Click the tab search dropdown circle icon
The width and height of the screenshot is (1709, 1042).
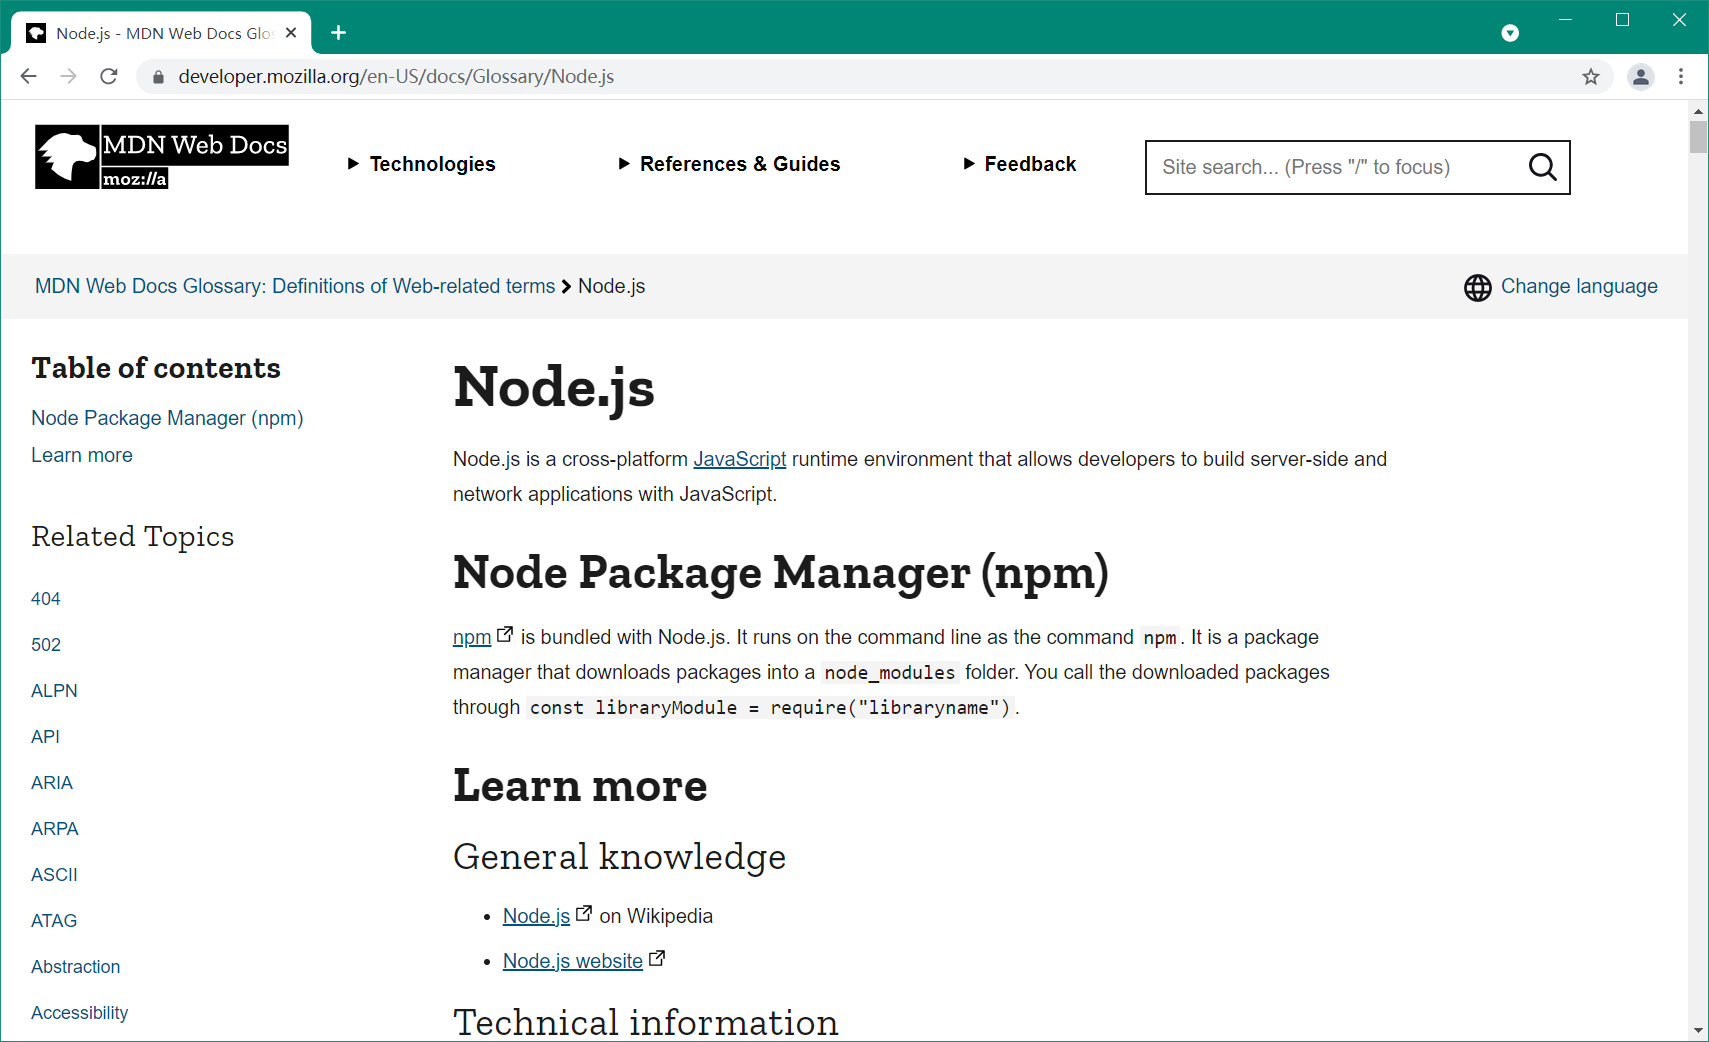tap(1510, 33)
